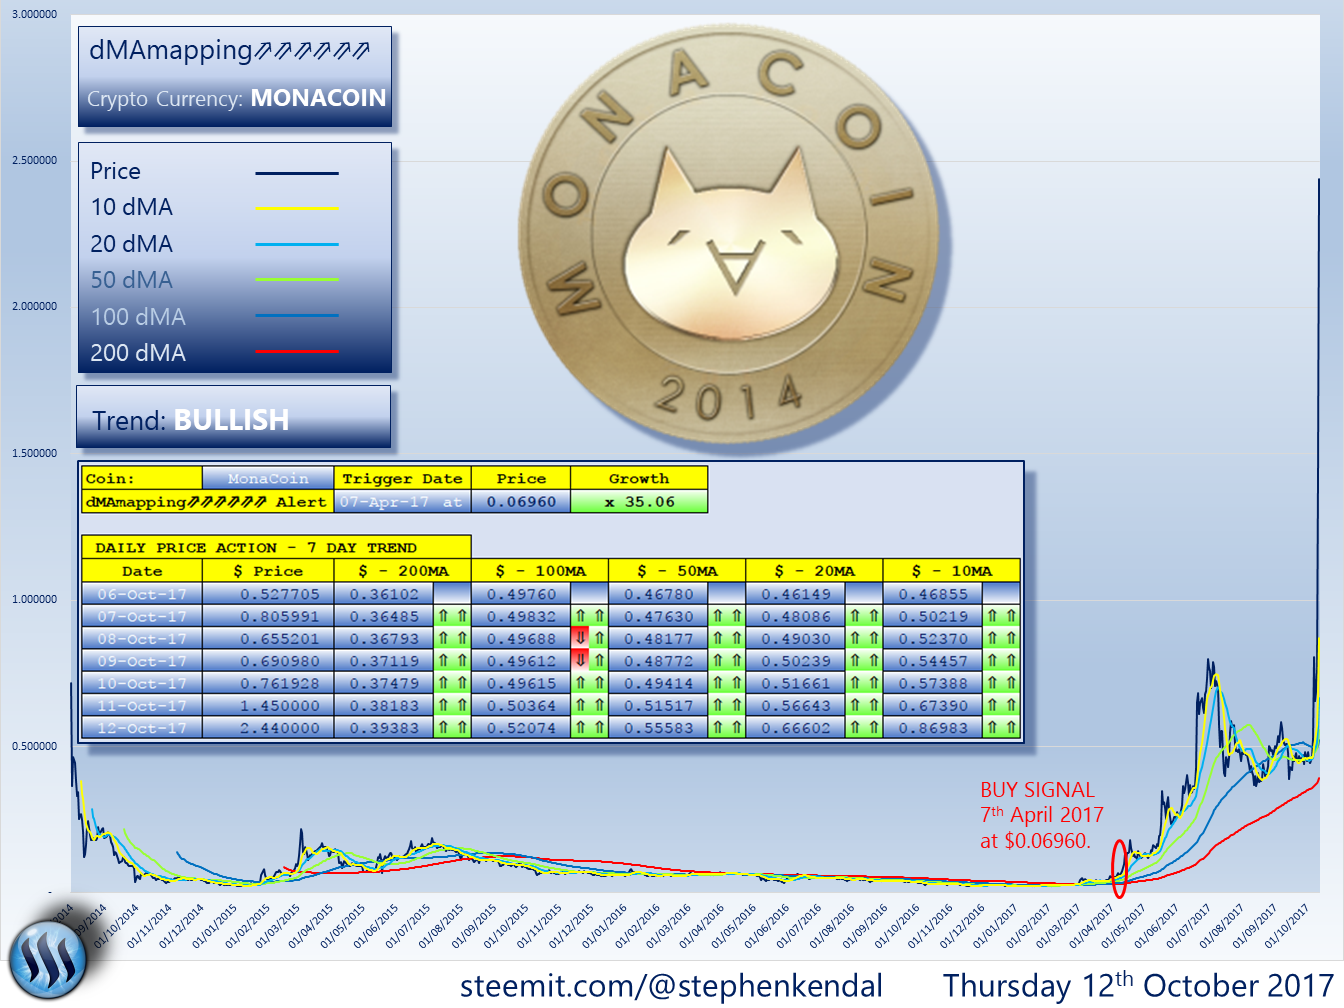Click the 3.000000 y-axis label
The image size is (1344, 1008).
tap(34, 12)
